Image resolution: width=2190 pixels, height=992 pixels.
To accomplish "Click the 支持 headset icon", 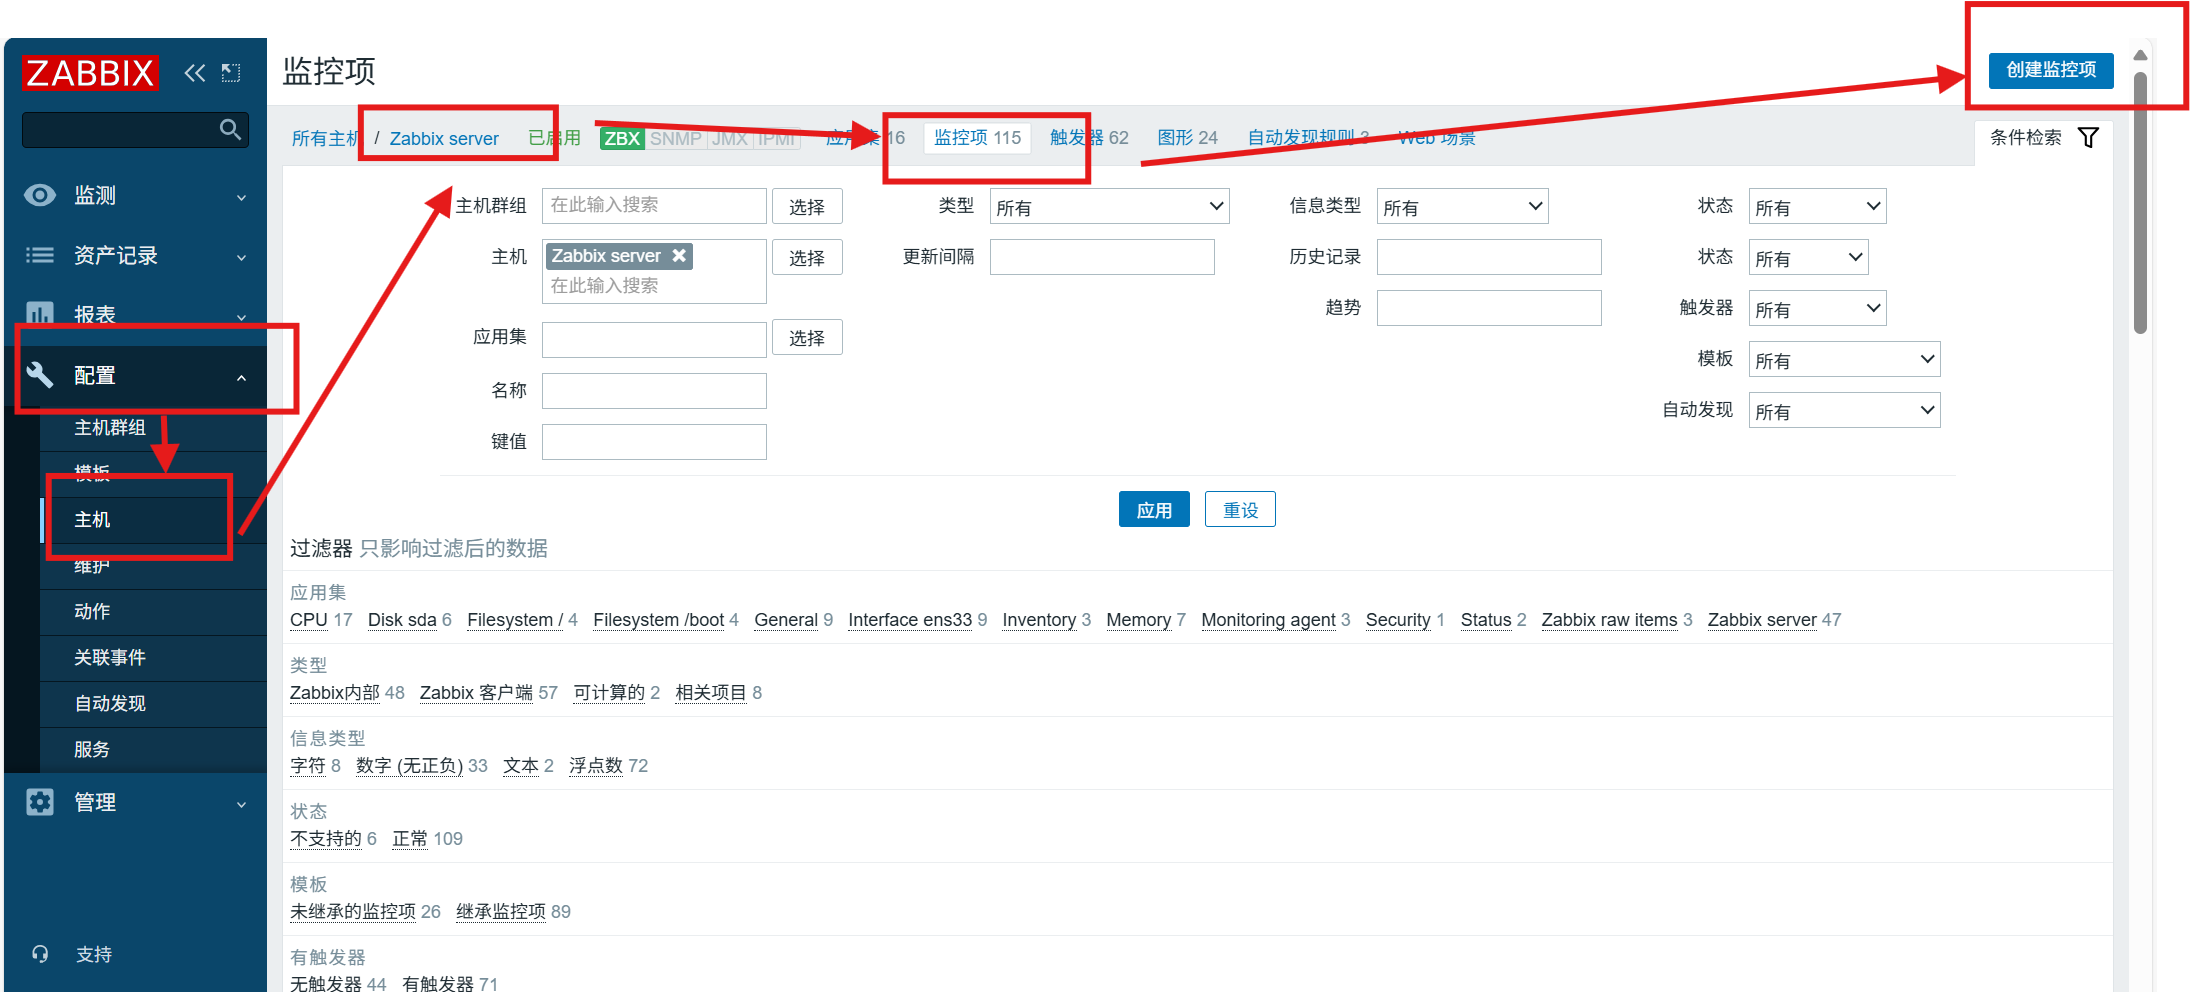I will (40, 954).
